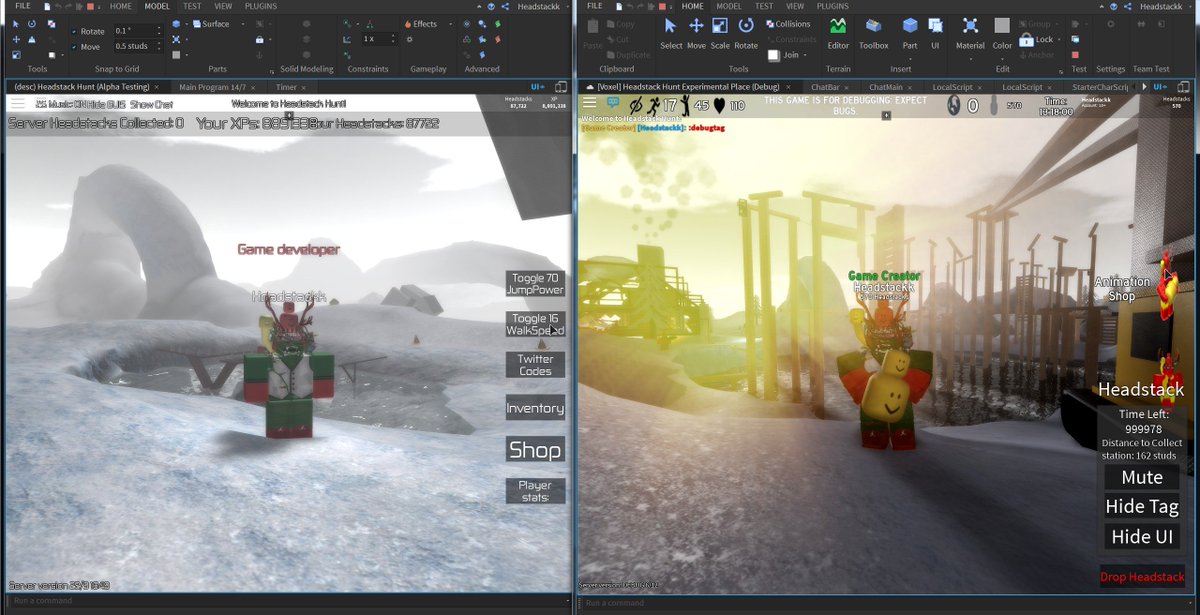This screenshot has height=615, width=1200.
Task: Switch to the ChatMain script tab
Action: [x=885, y=88]
